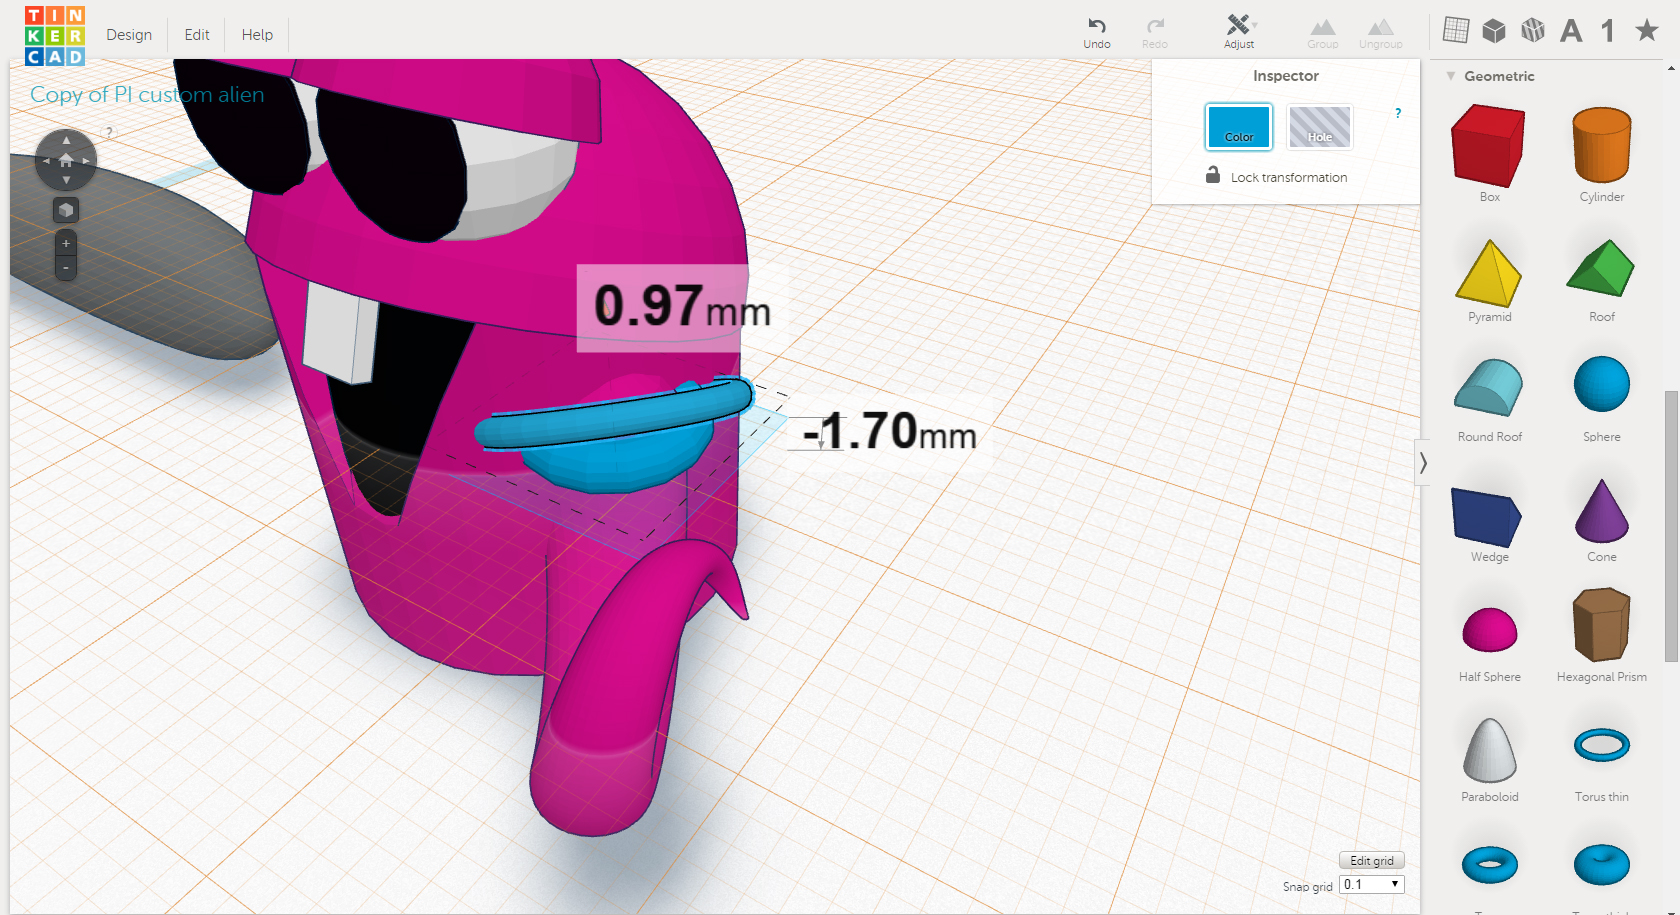The image size is (1680, 915).
Task: Collapse the Geometric shapes section
Action: (1451, 76)
